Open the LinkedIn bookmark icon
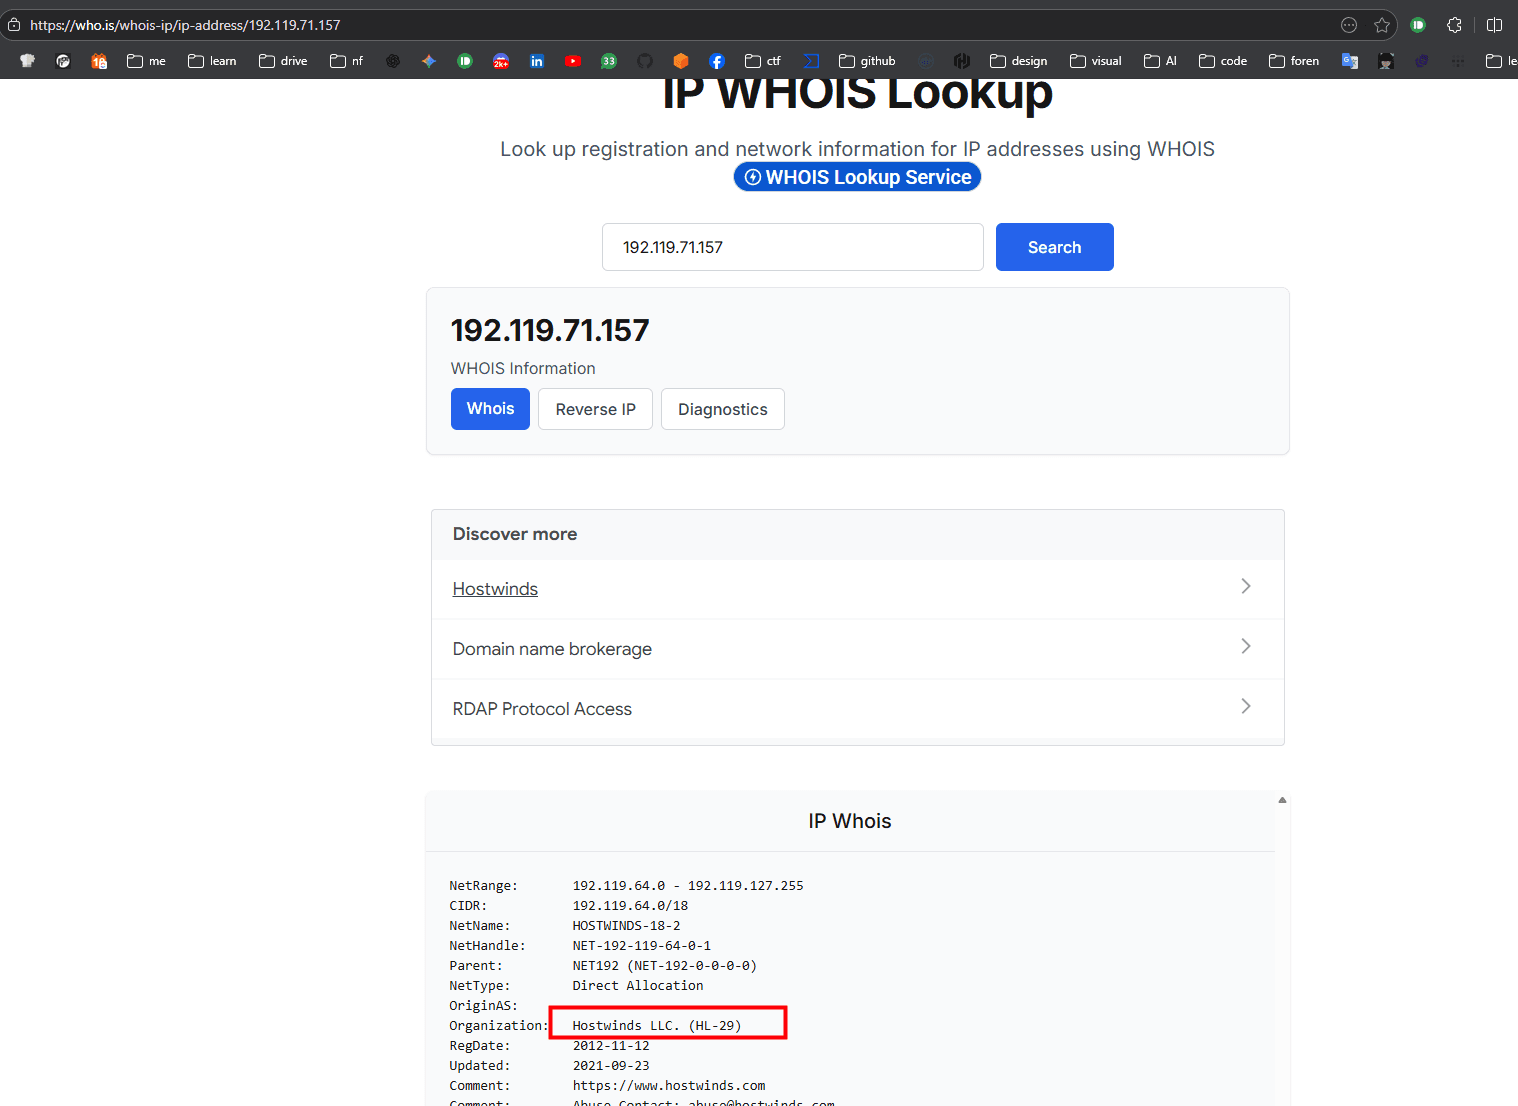 coord(537,61)
